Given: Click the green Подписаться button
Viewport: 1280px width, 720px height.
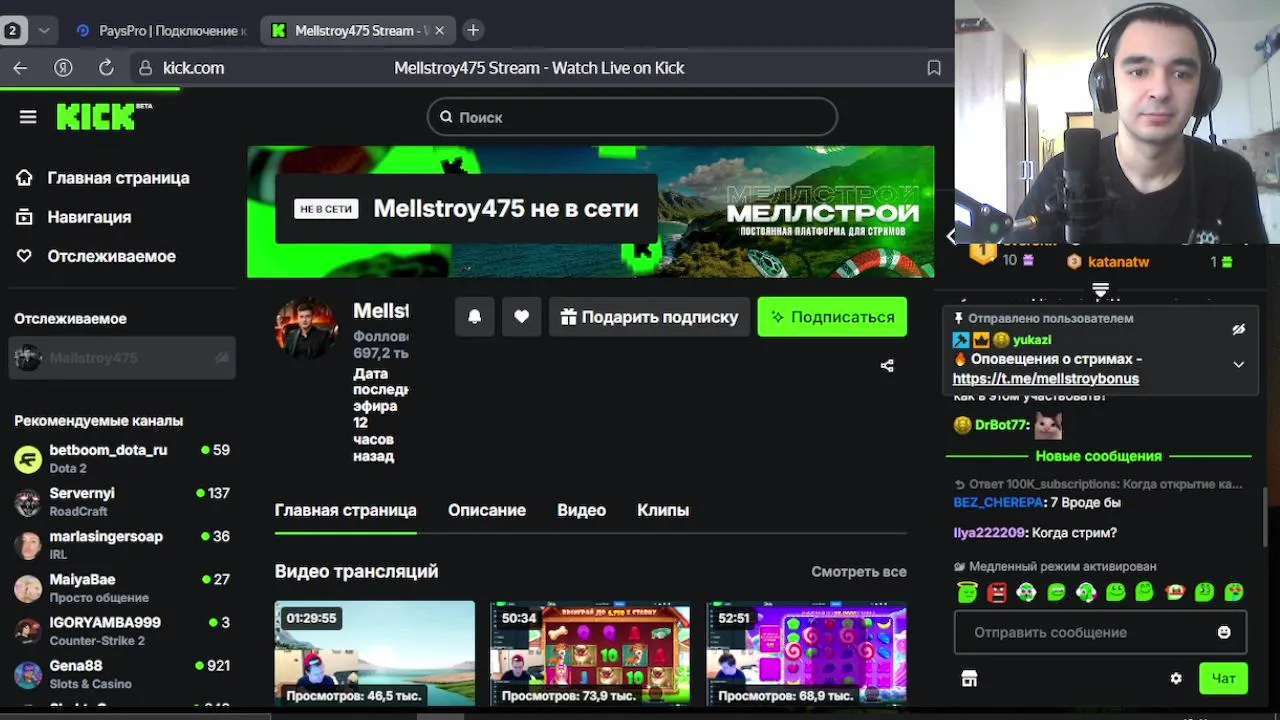Looking at the screenshot, I should (832, 317).
